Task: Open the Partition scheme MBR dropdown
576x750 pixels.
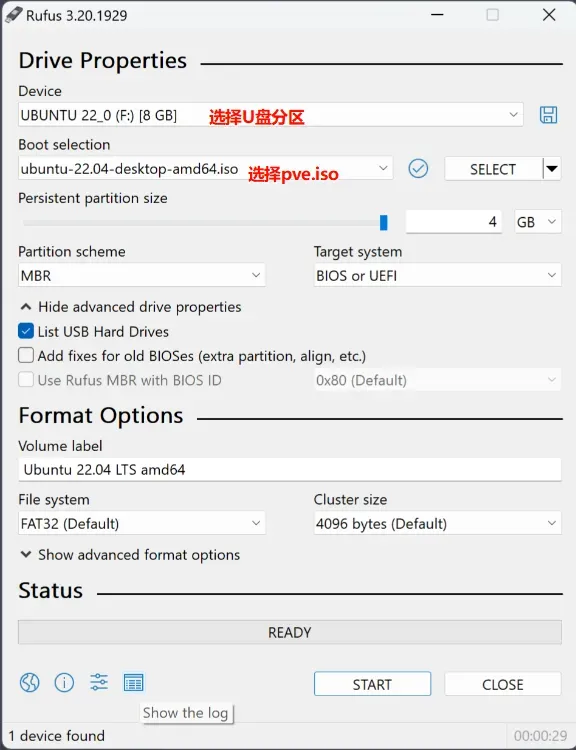Action: click(142, 275)
